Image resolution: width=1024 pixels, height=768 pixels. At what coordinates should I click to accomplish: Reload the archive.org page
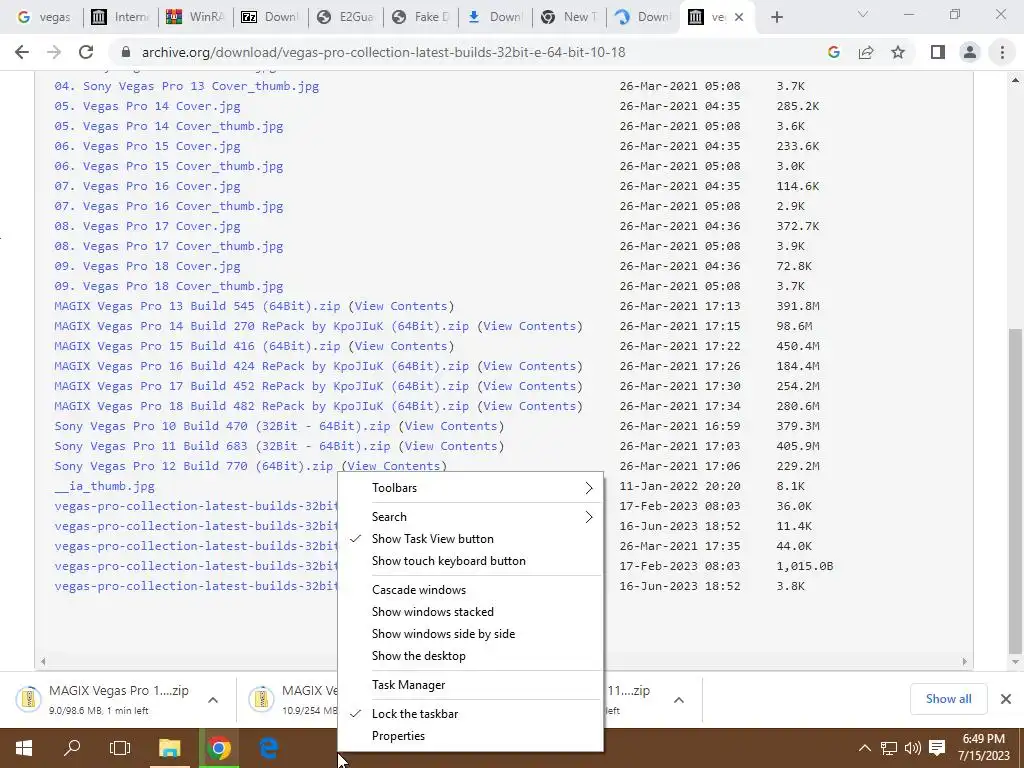[86, 52]
